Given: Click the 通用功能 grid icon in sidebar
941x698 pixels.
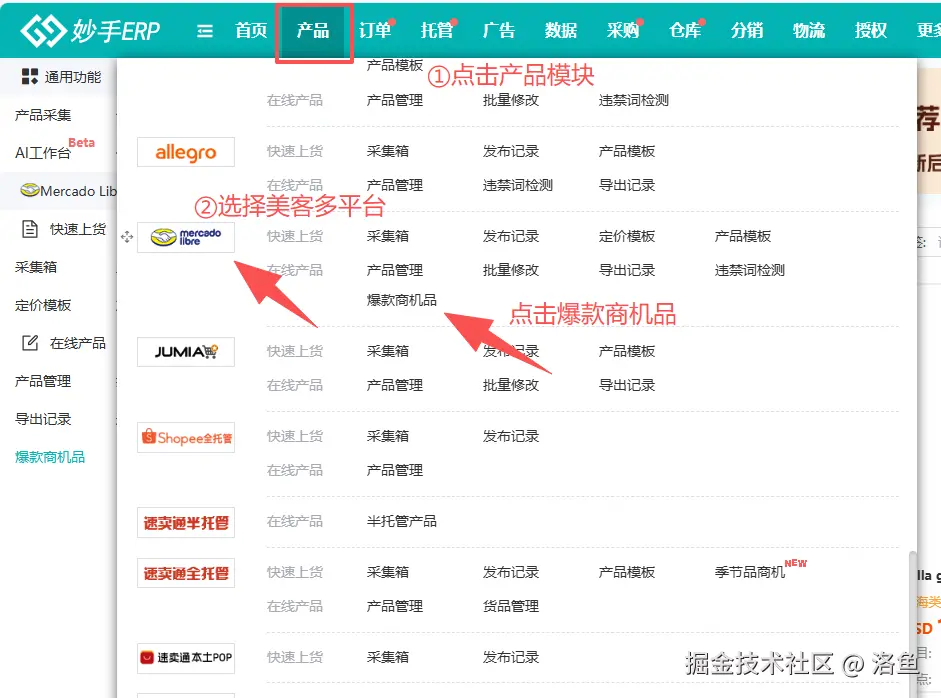Looking at the screenshot, I should 29,76.
